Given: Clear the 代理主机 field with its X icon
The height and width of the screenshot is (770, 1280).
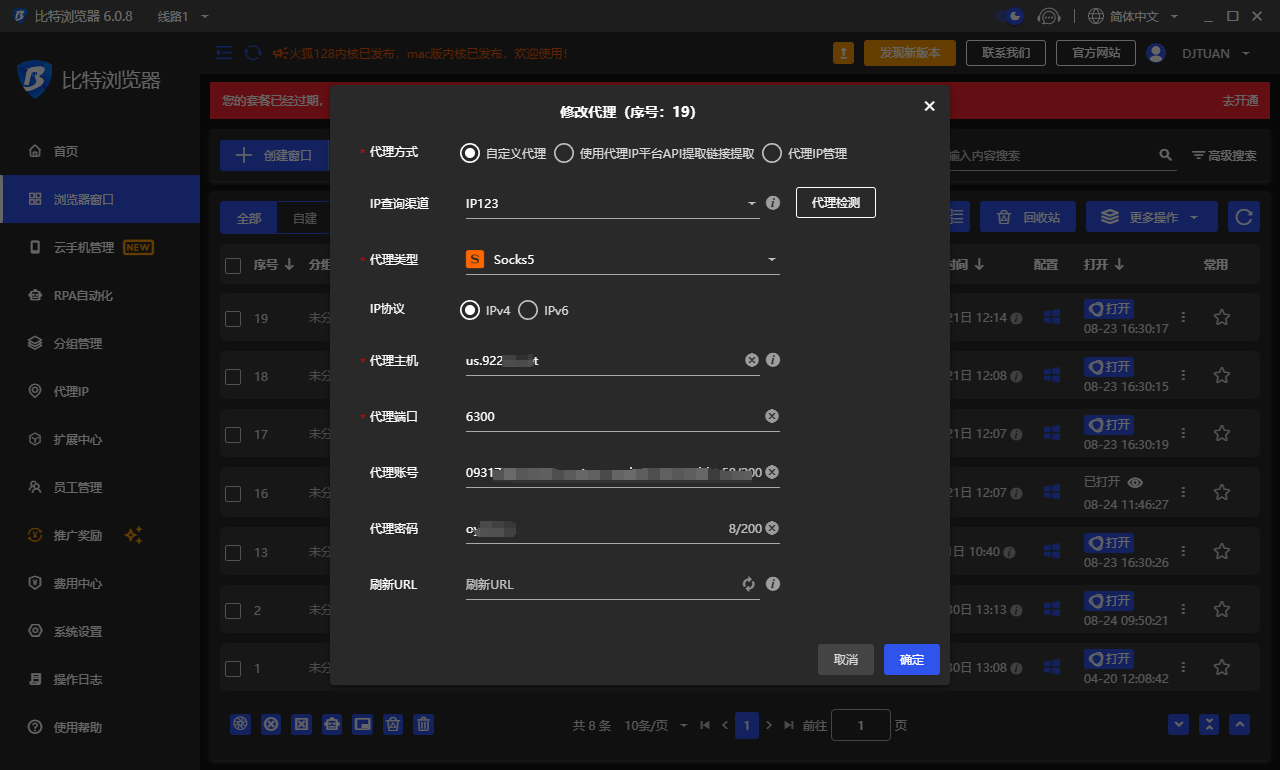Looking at the screenshot, I should (752, 360).
